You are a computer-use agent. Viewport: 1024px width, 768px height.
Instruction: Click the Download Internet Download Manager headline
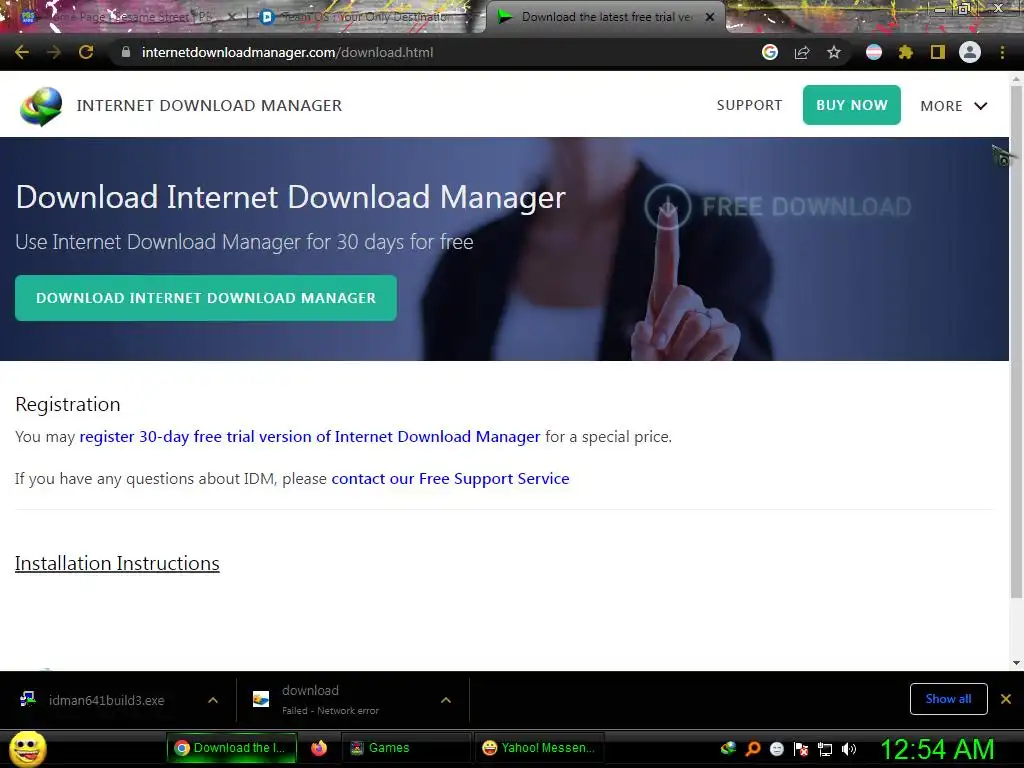(291, 197)
